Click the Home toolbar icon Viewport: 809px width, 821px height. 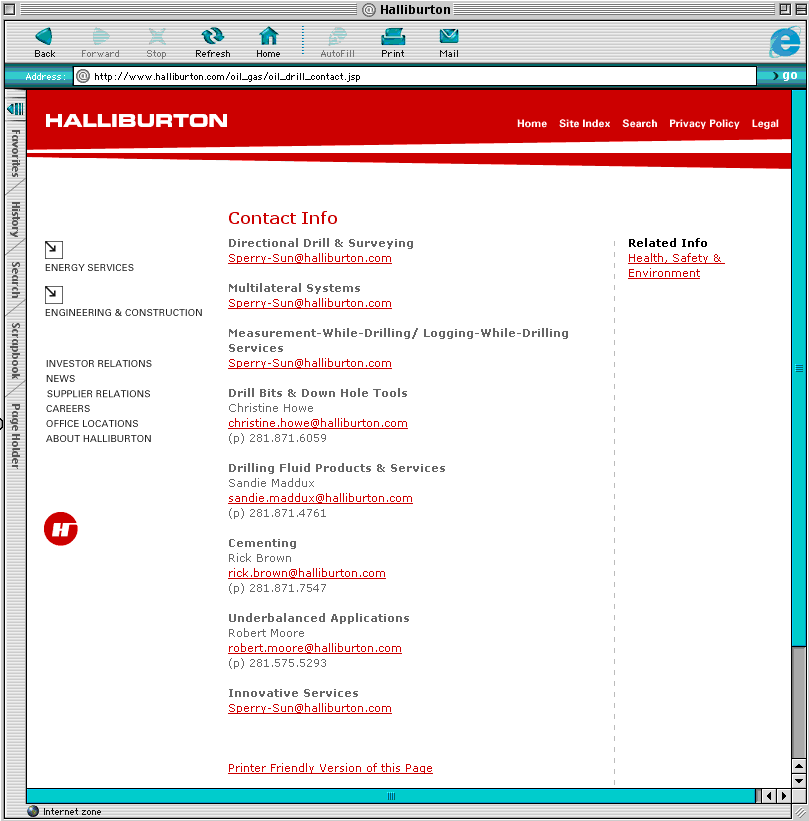click(268, 37)
